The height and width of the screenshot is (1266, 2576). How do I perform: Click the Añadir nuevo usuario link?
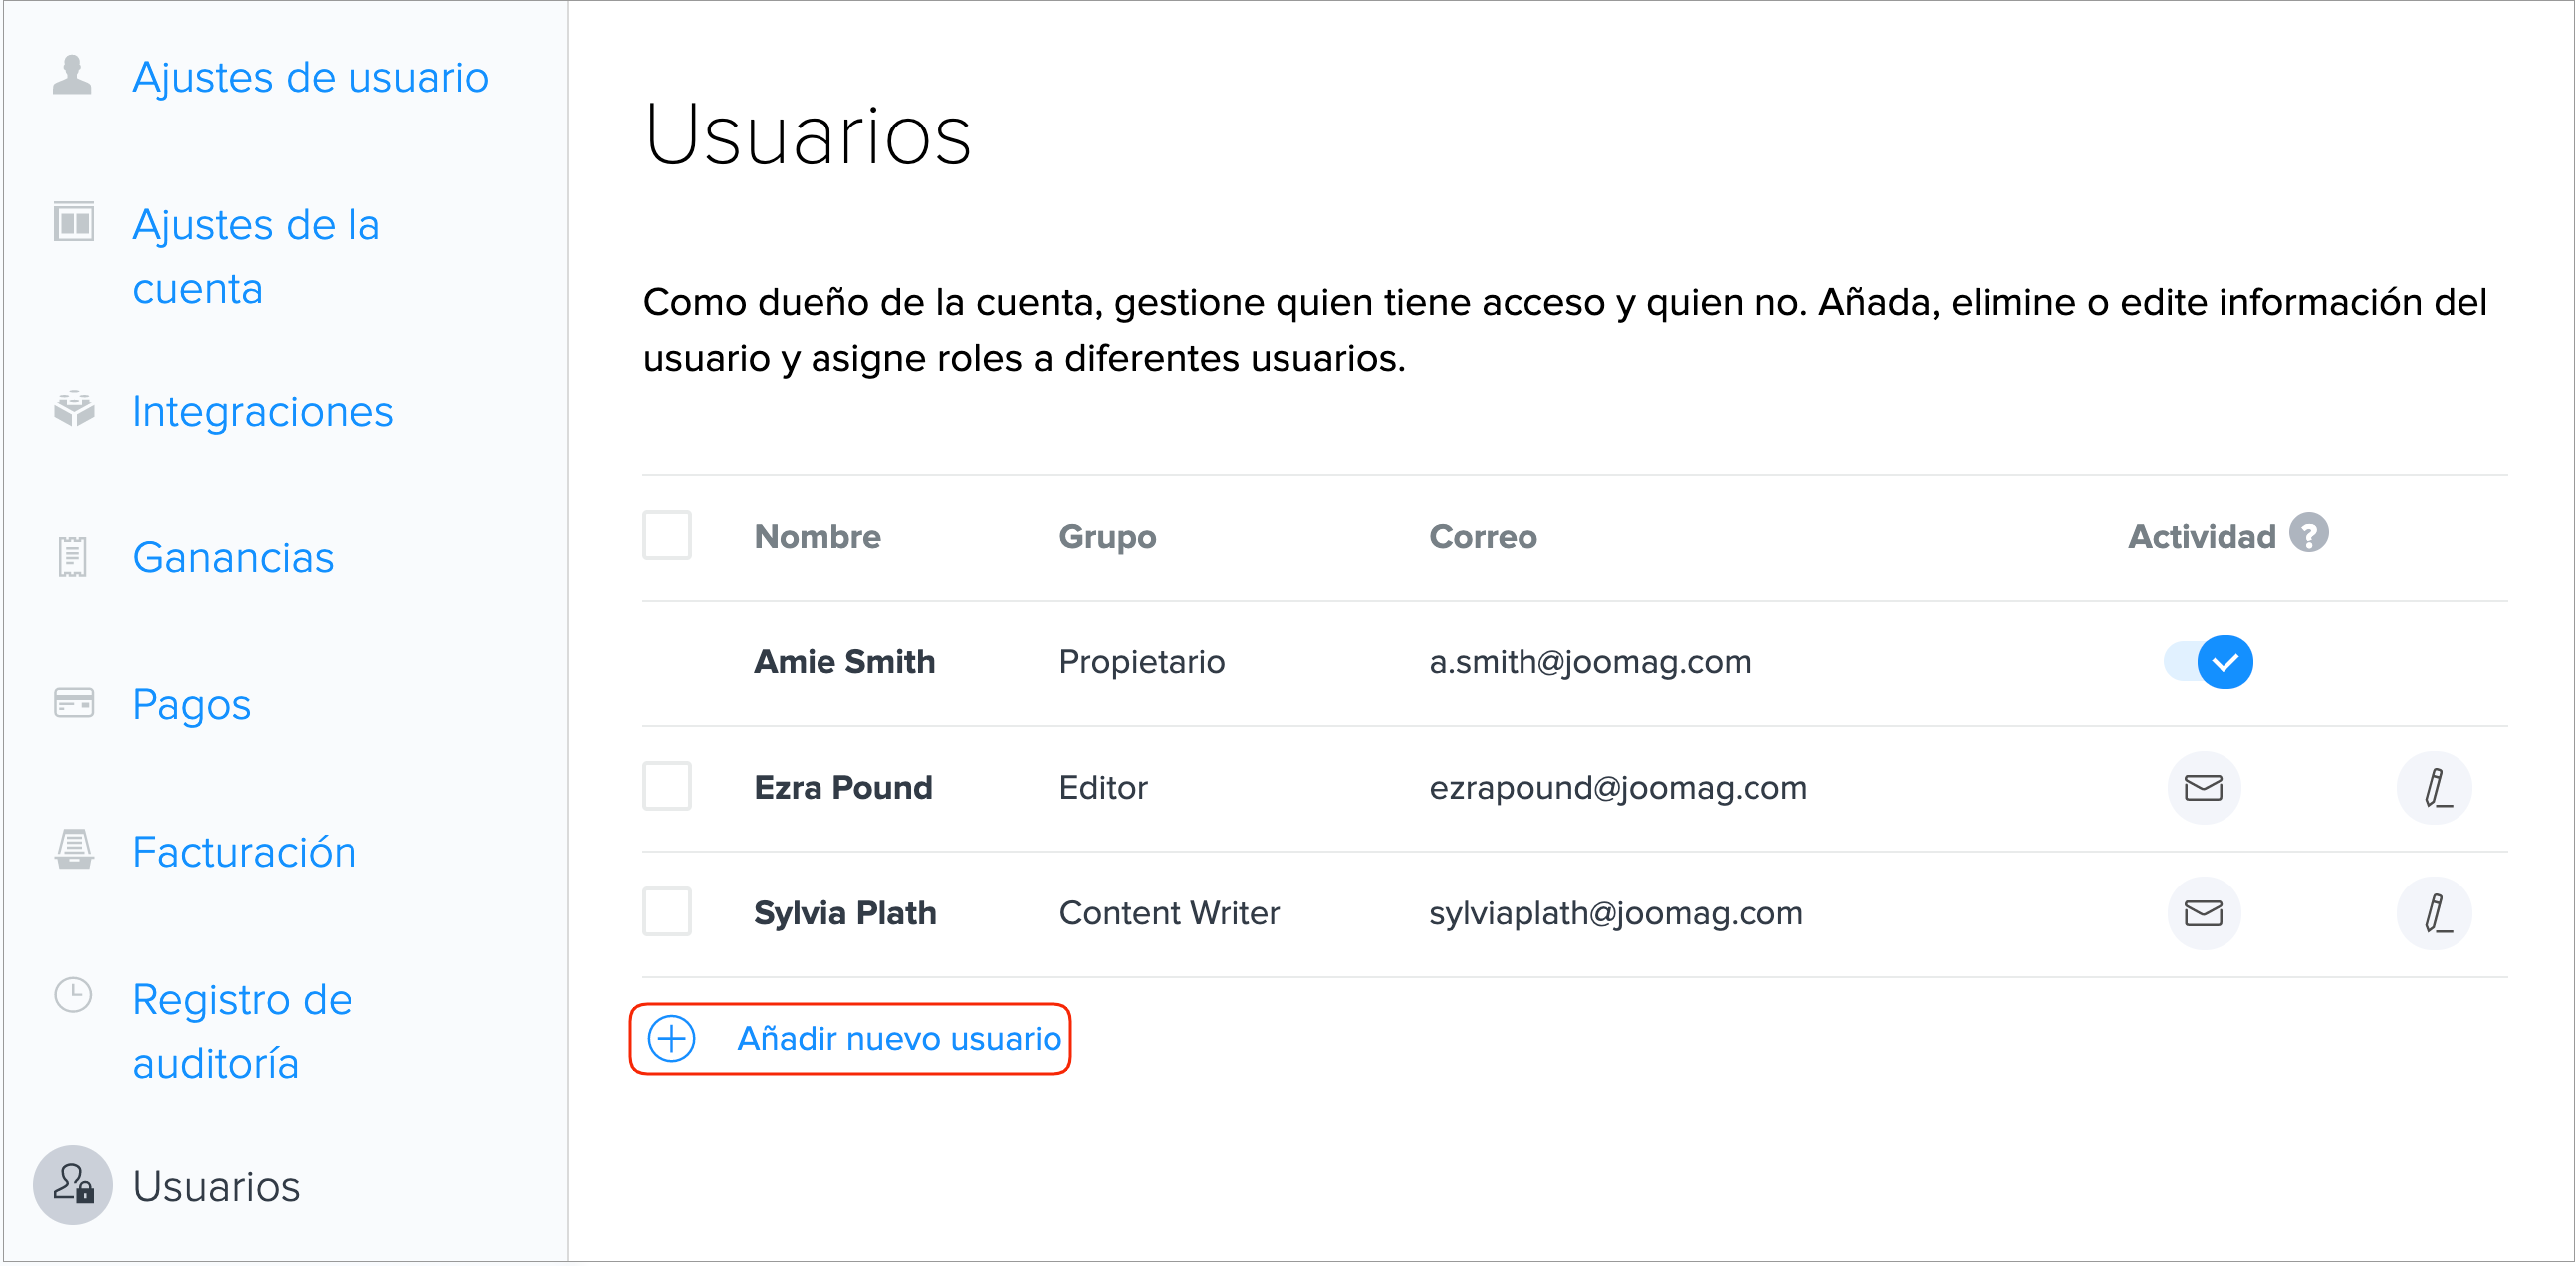[x=898, y=1039]
